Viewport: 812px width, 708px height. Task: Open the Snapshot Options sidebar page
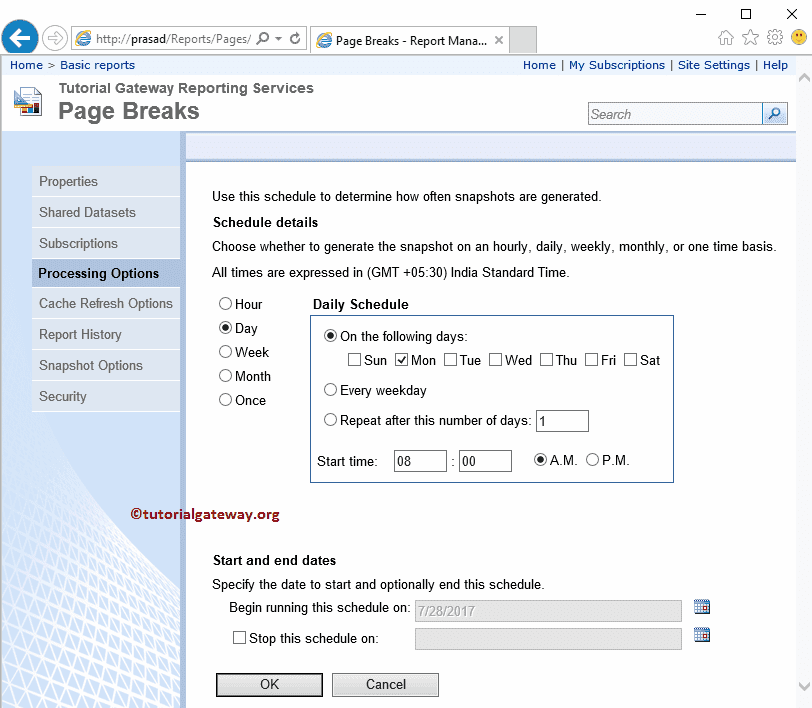point(106,366)
